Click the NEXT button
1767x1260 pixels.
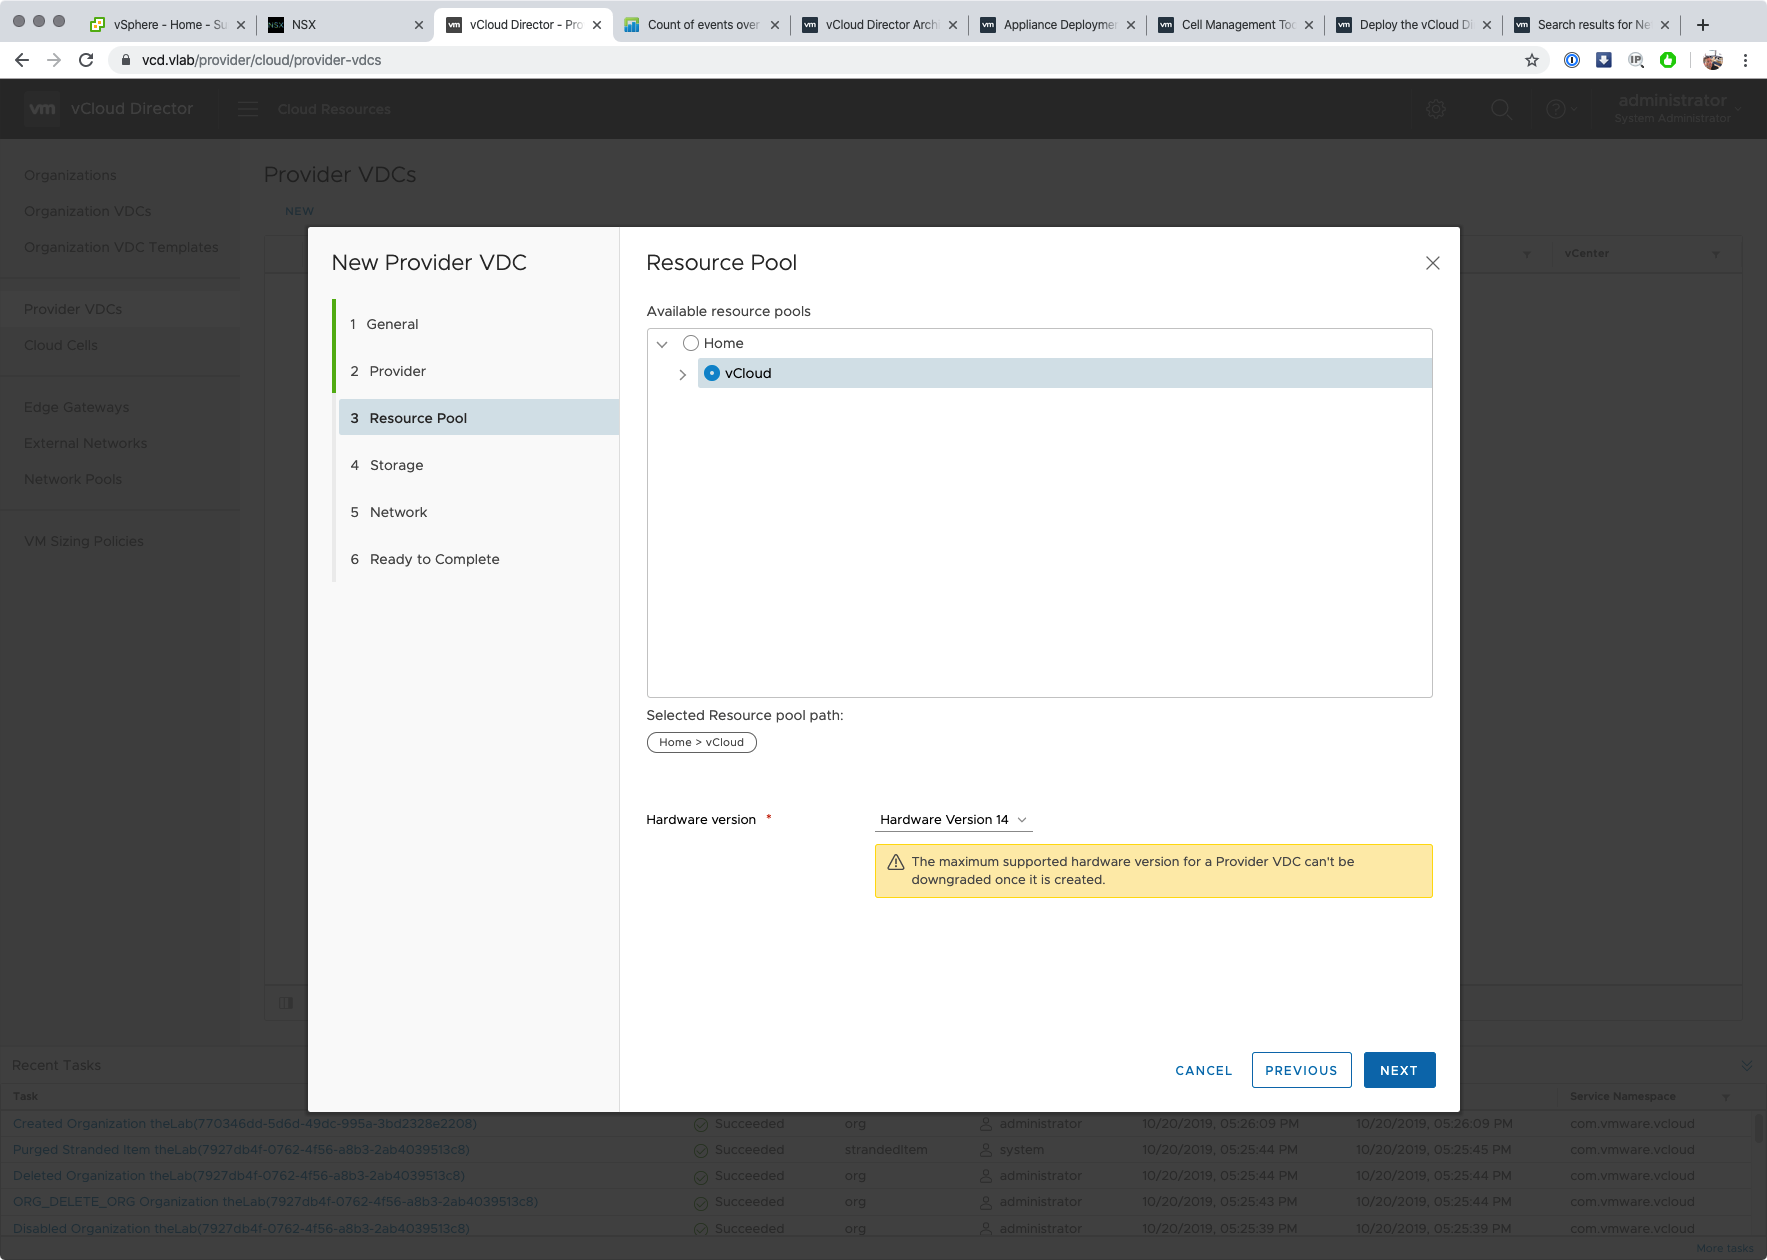click(1399, 1070)
